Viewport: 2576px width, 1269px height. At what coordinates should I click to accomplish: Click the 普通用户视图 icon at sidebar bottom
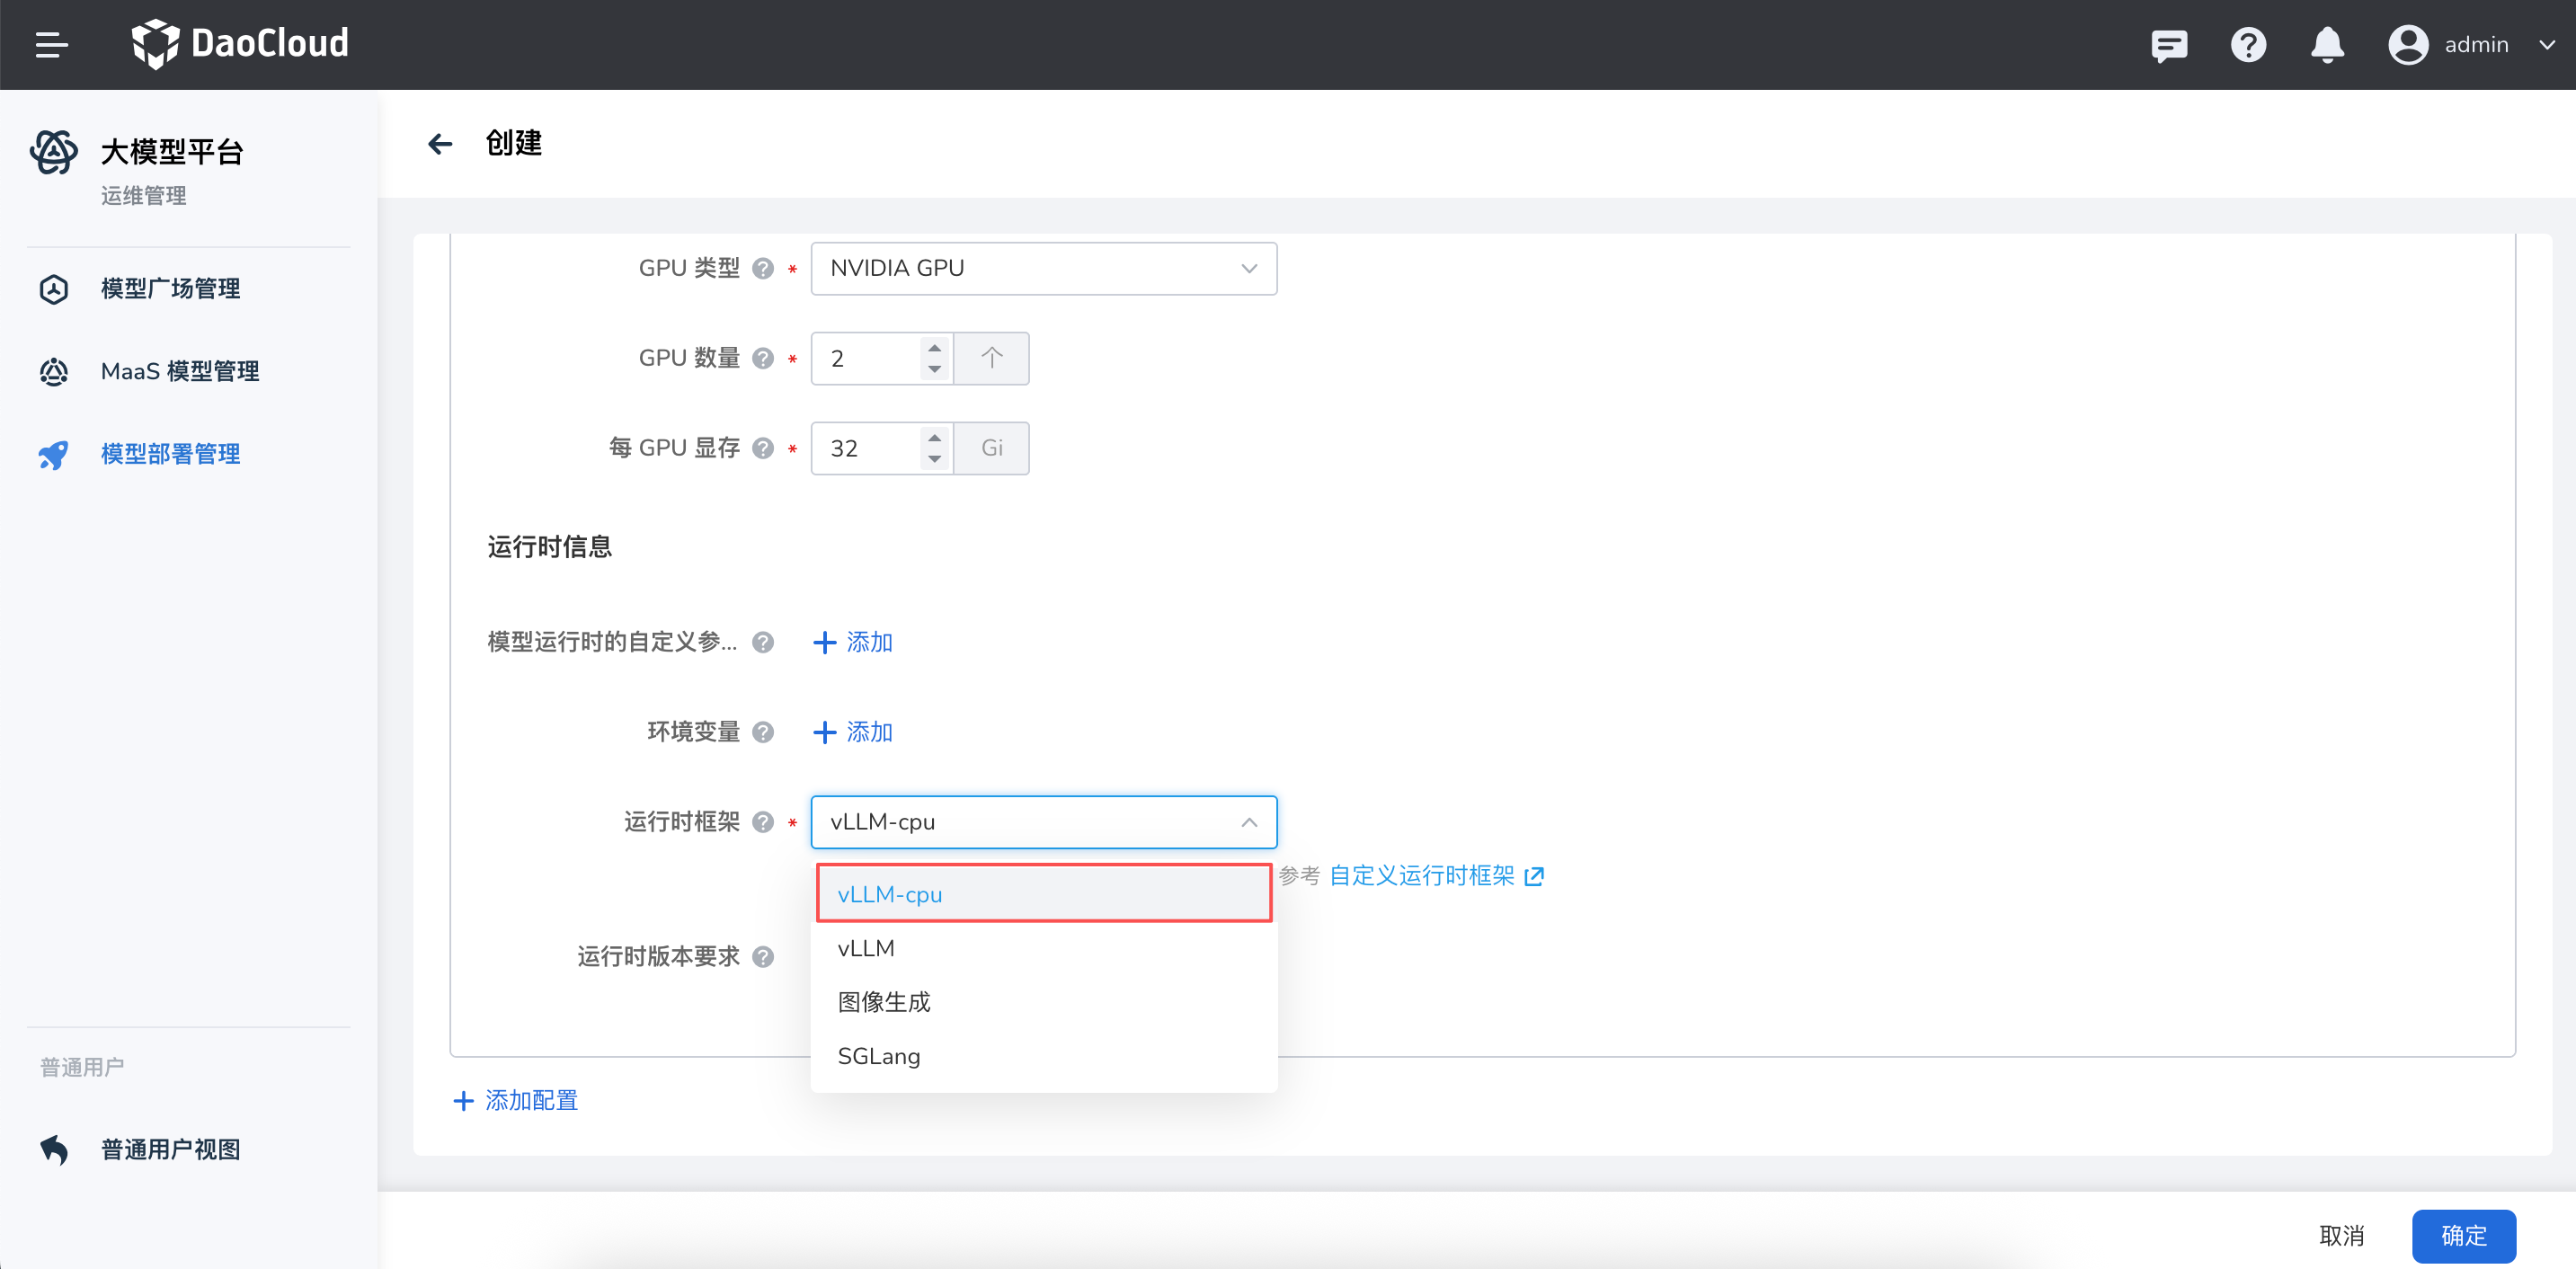pos(53,1149)
